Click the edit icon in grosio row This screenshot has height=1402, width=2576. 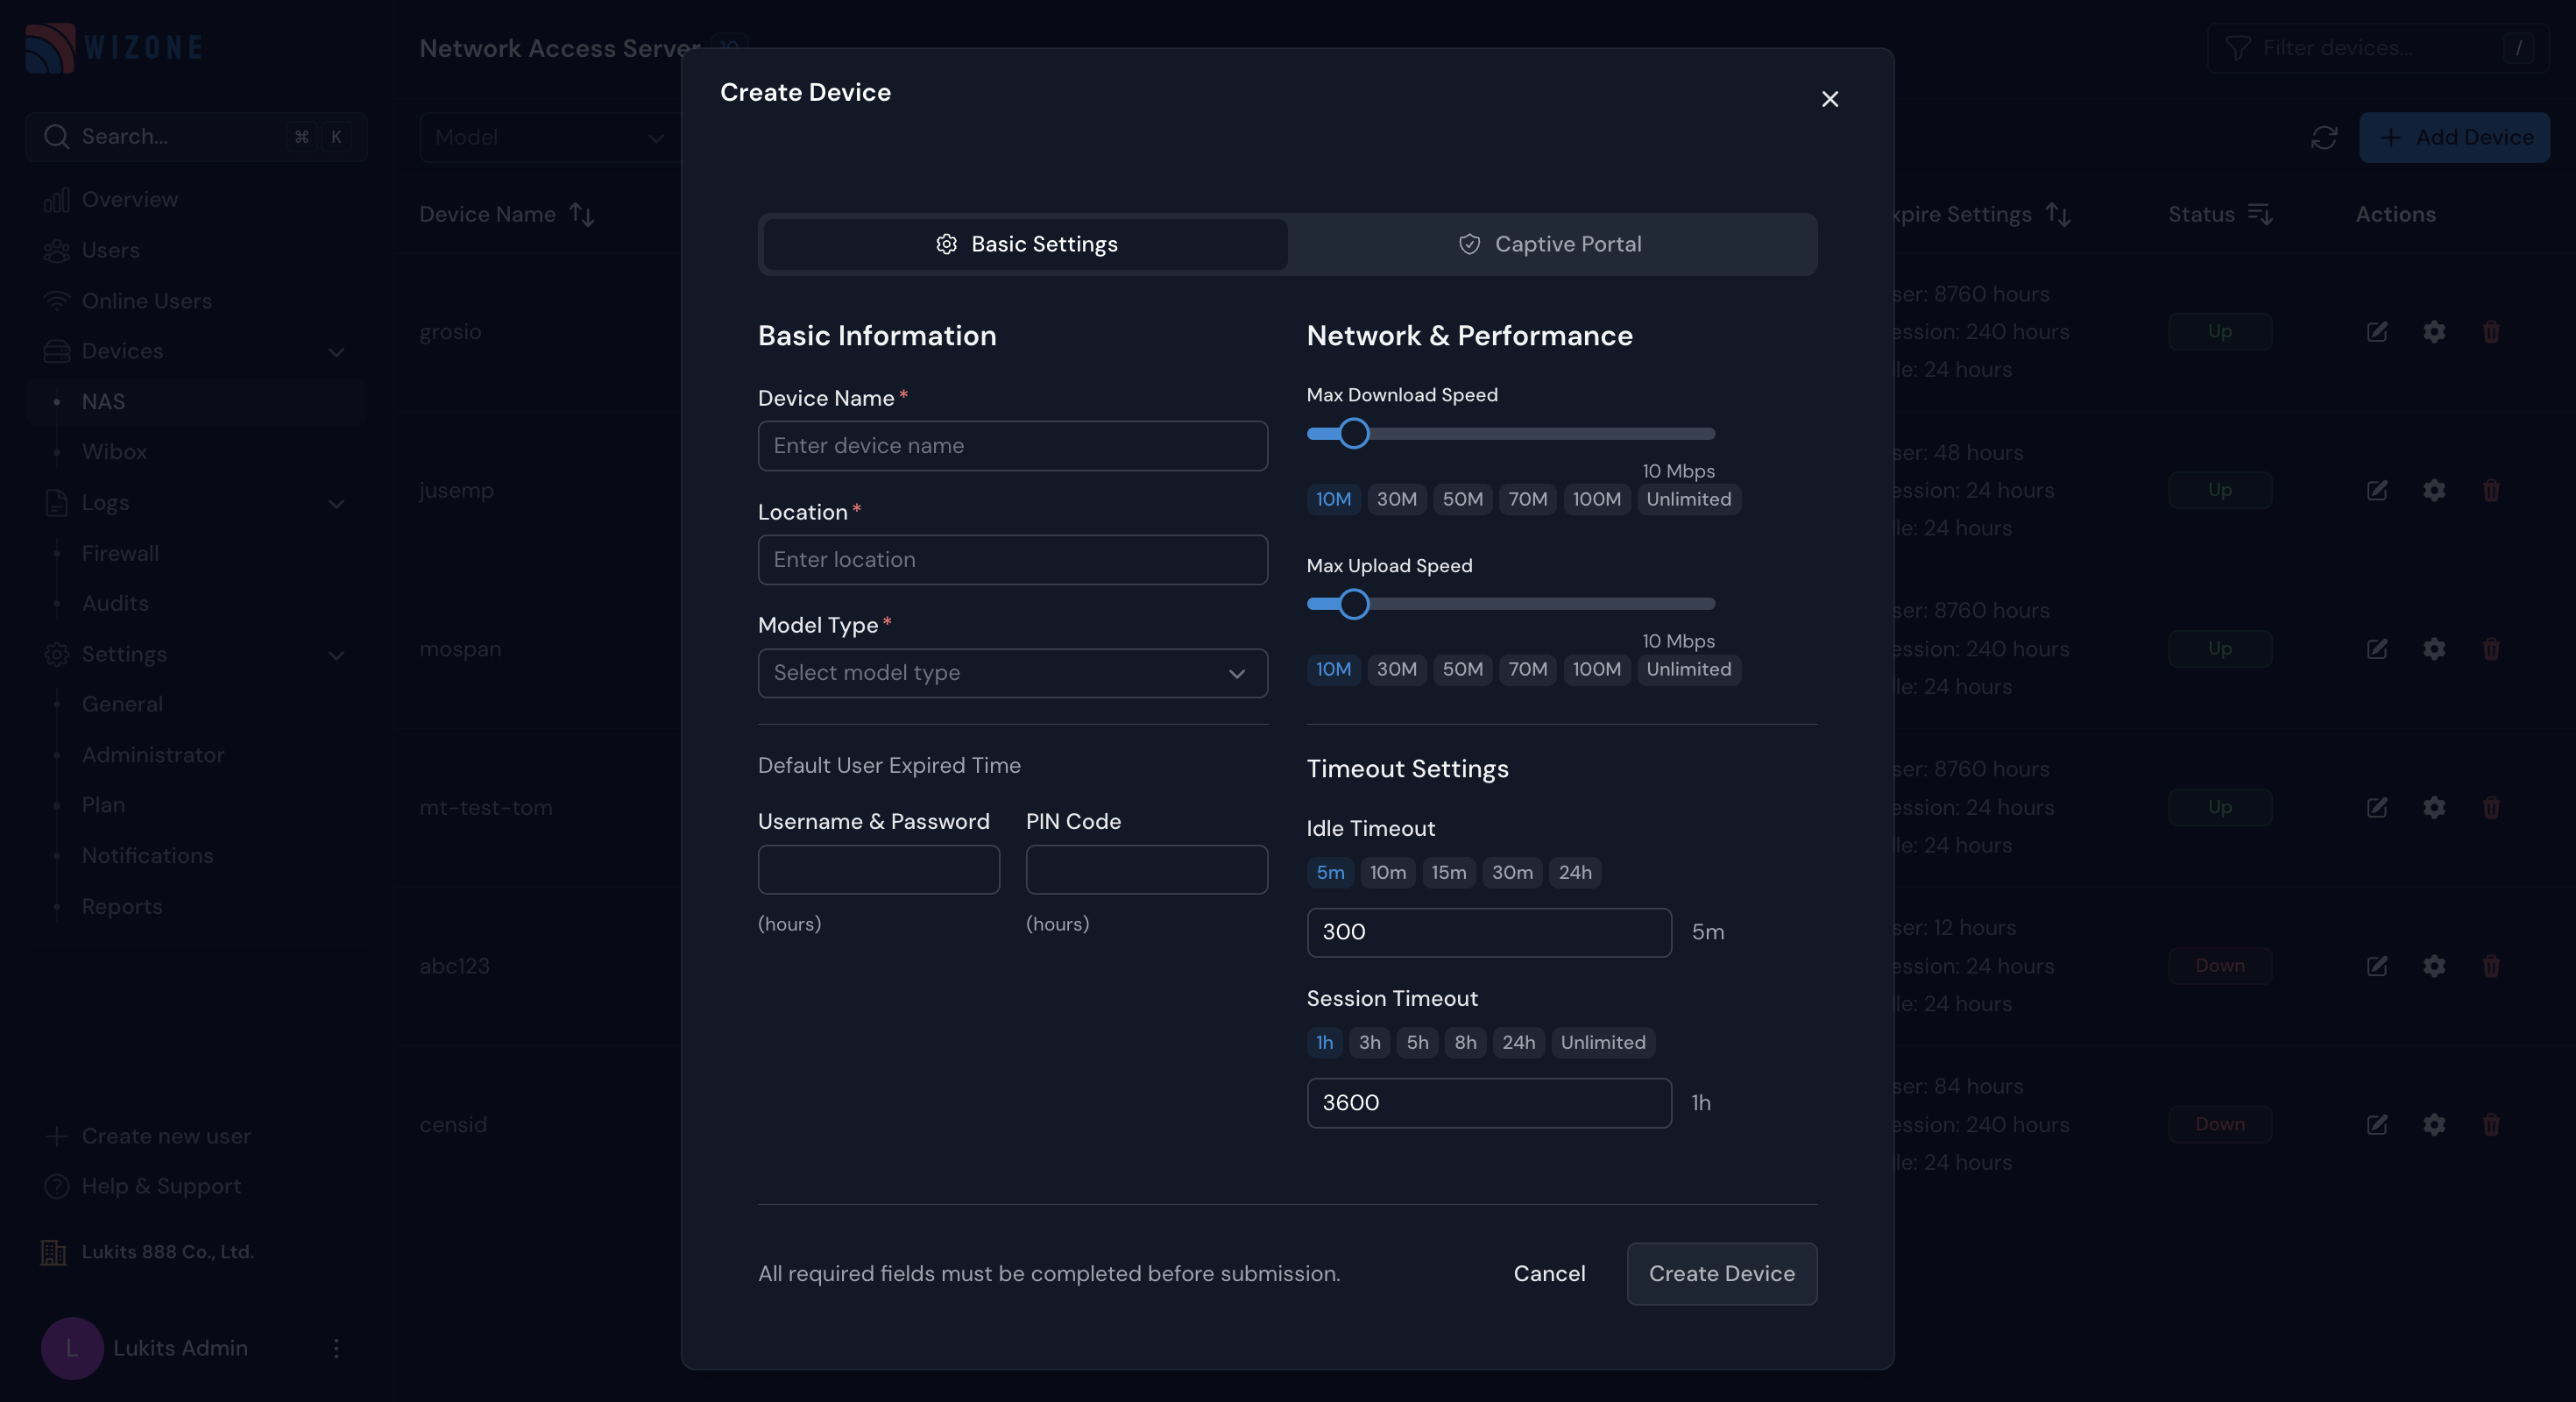click(x=2377, y=331)
